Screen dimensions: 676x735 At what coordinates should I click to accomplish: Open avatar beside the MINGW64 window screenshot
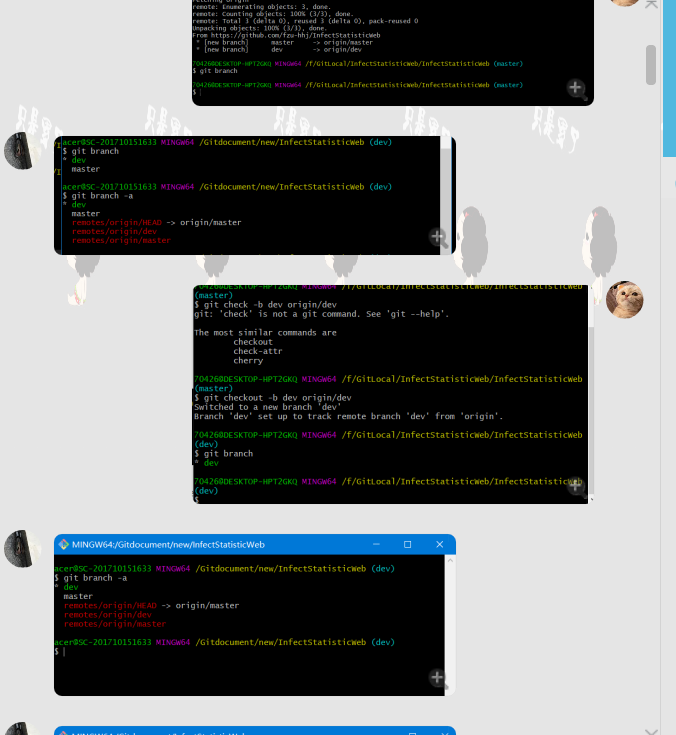tap(21, 548)
